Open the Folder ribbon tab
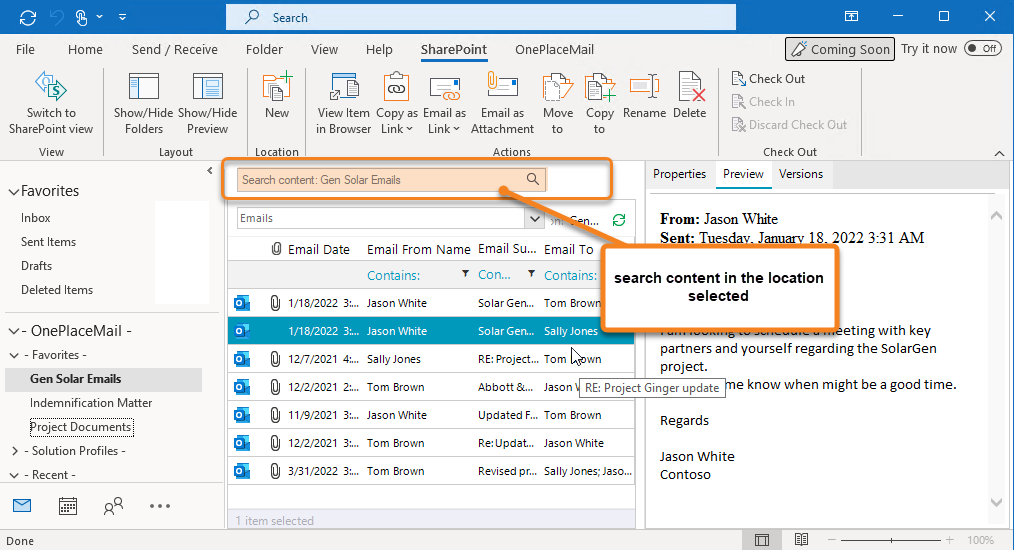Viewport: 1014px width, 550px height. tap(264, 49)
